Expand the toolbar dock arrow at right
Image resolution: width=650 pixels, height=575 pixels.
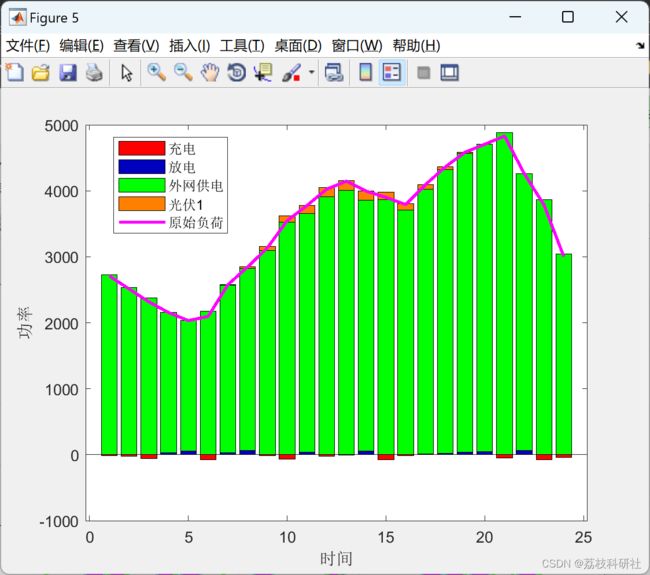pyautogui.click(x=640, y=46)
